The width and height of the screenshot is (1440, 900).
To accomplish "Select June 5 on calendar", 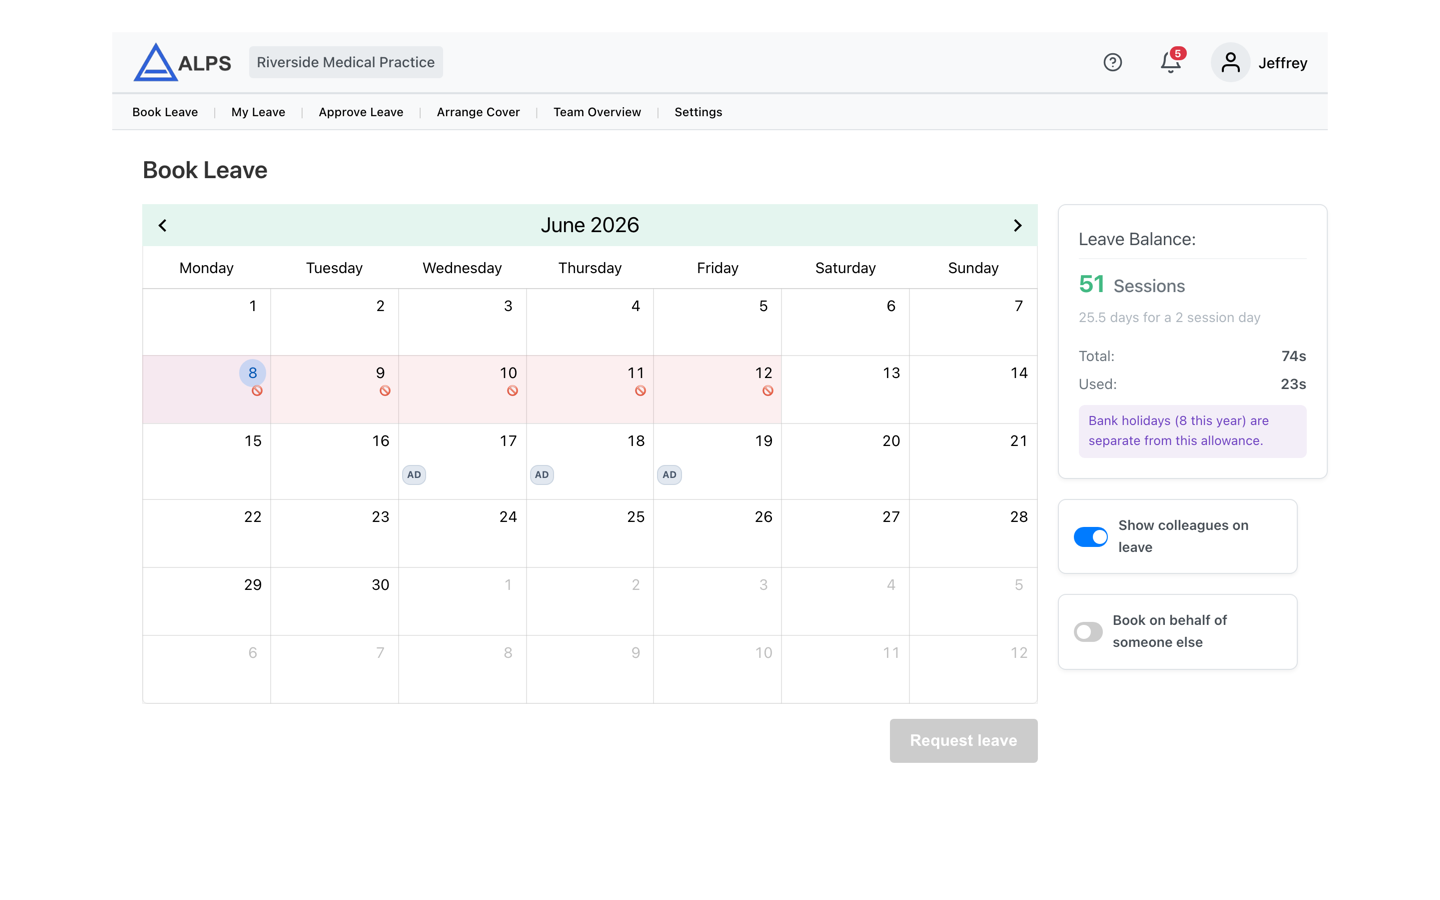I will (x=718, y=322).
